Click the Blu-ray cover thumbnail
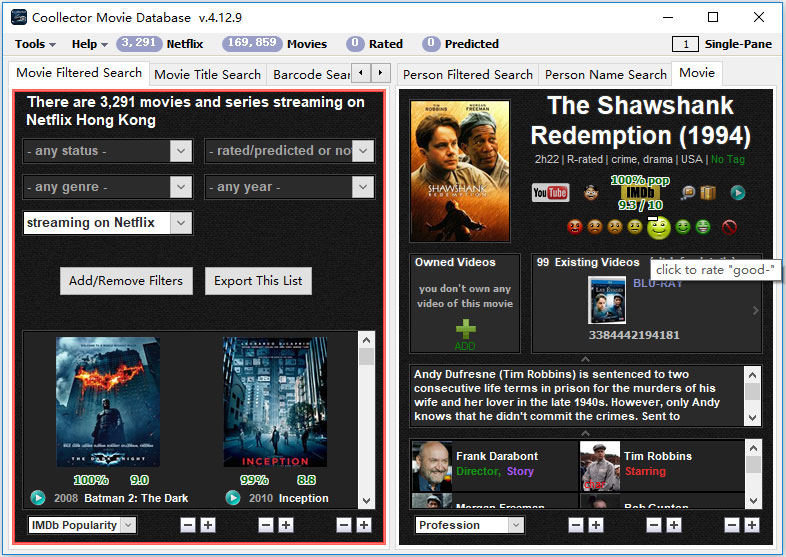Screen dimensions: 786x557 (607, 300)
